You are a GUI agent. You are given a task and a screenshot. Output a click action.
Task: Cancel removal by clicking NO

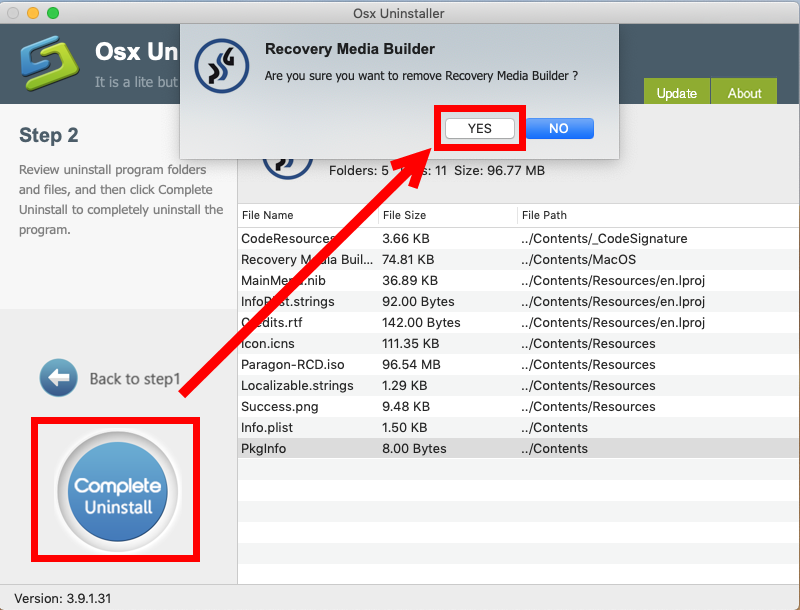click(559, 128)
